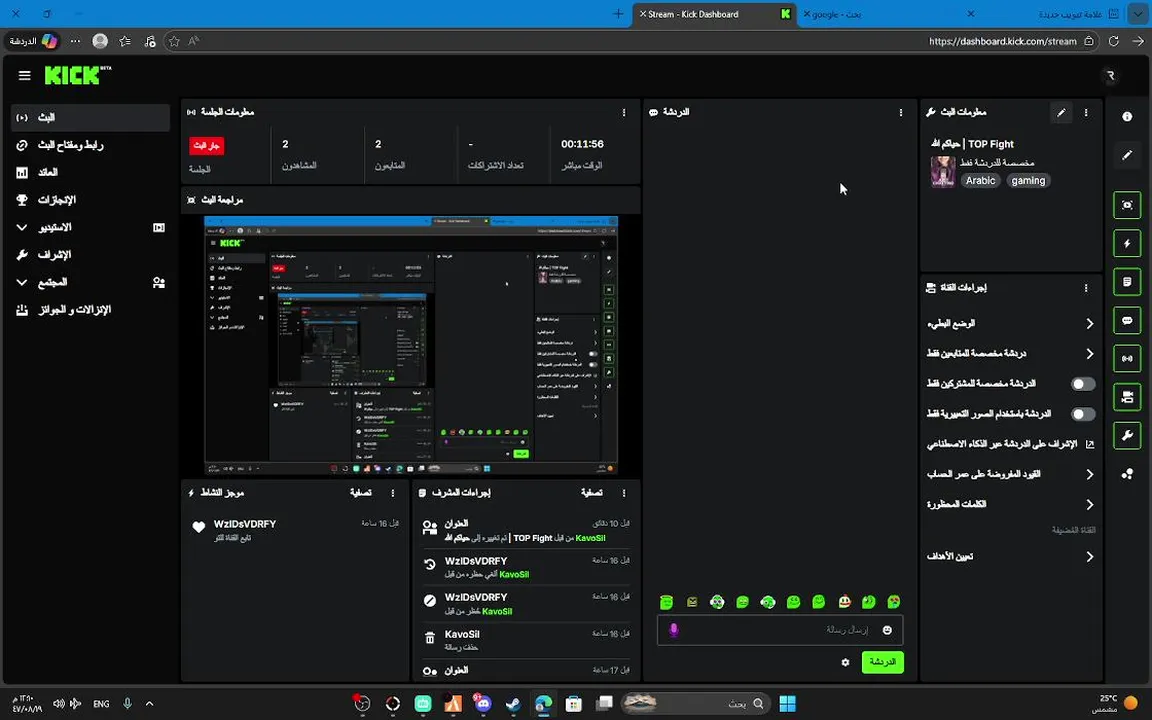Viewport: 1152px width, 720px height.
Task: Select WzlDsVDRFY in the activity feed
Action: 245,525
